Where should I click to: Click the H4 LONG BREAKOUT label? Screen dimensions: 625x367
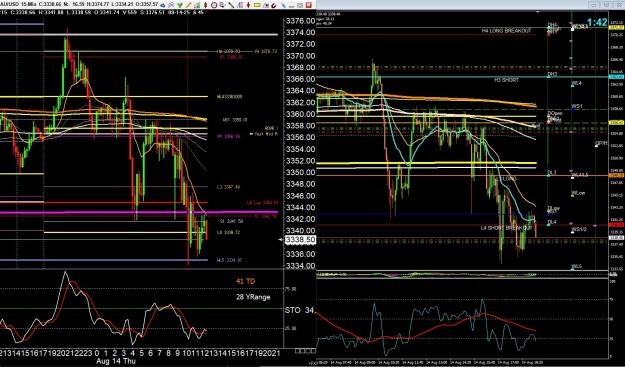506,31
